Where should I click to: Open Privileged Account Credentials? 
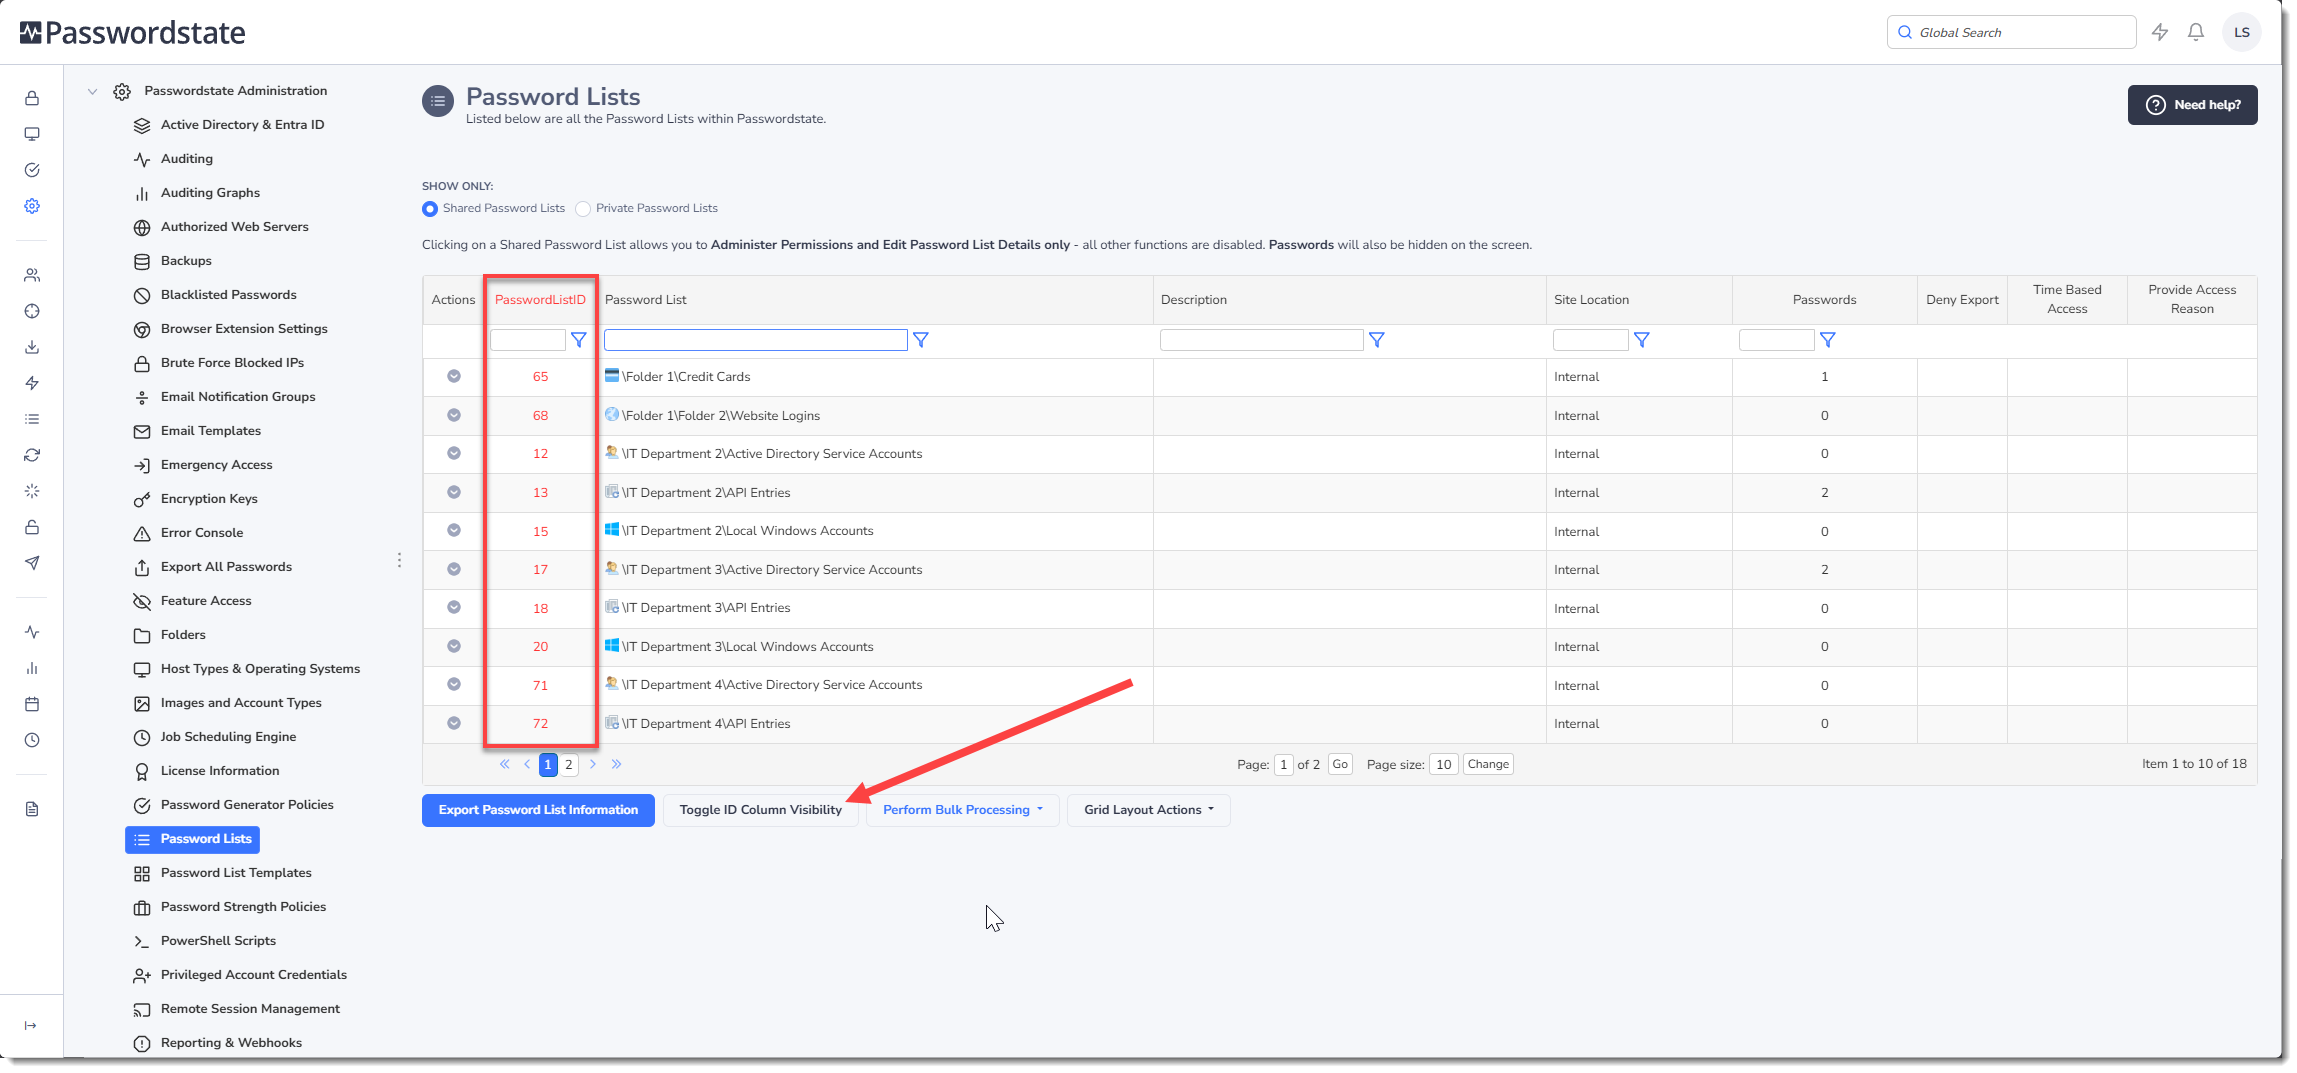[x=254, y=975]
